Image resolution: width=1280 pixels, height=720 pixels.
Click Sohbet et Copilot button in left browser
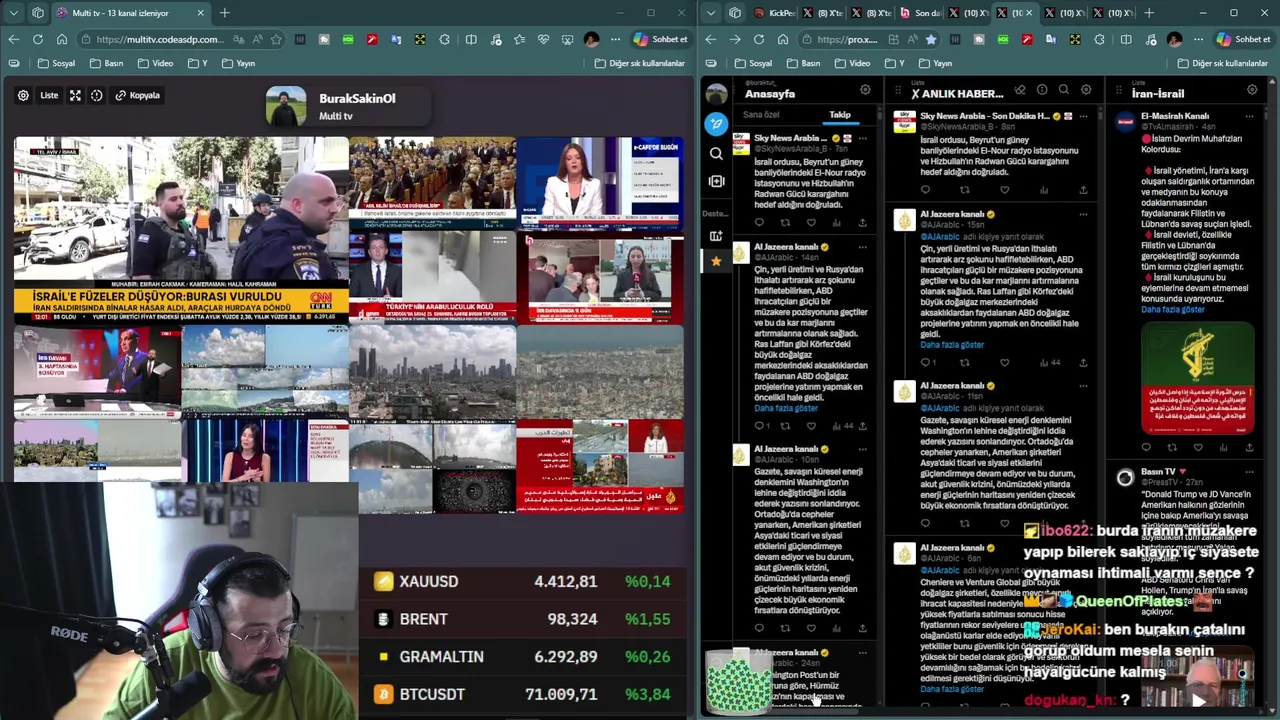[661, 39]
